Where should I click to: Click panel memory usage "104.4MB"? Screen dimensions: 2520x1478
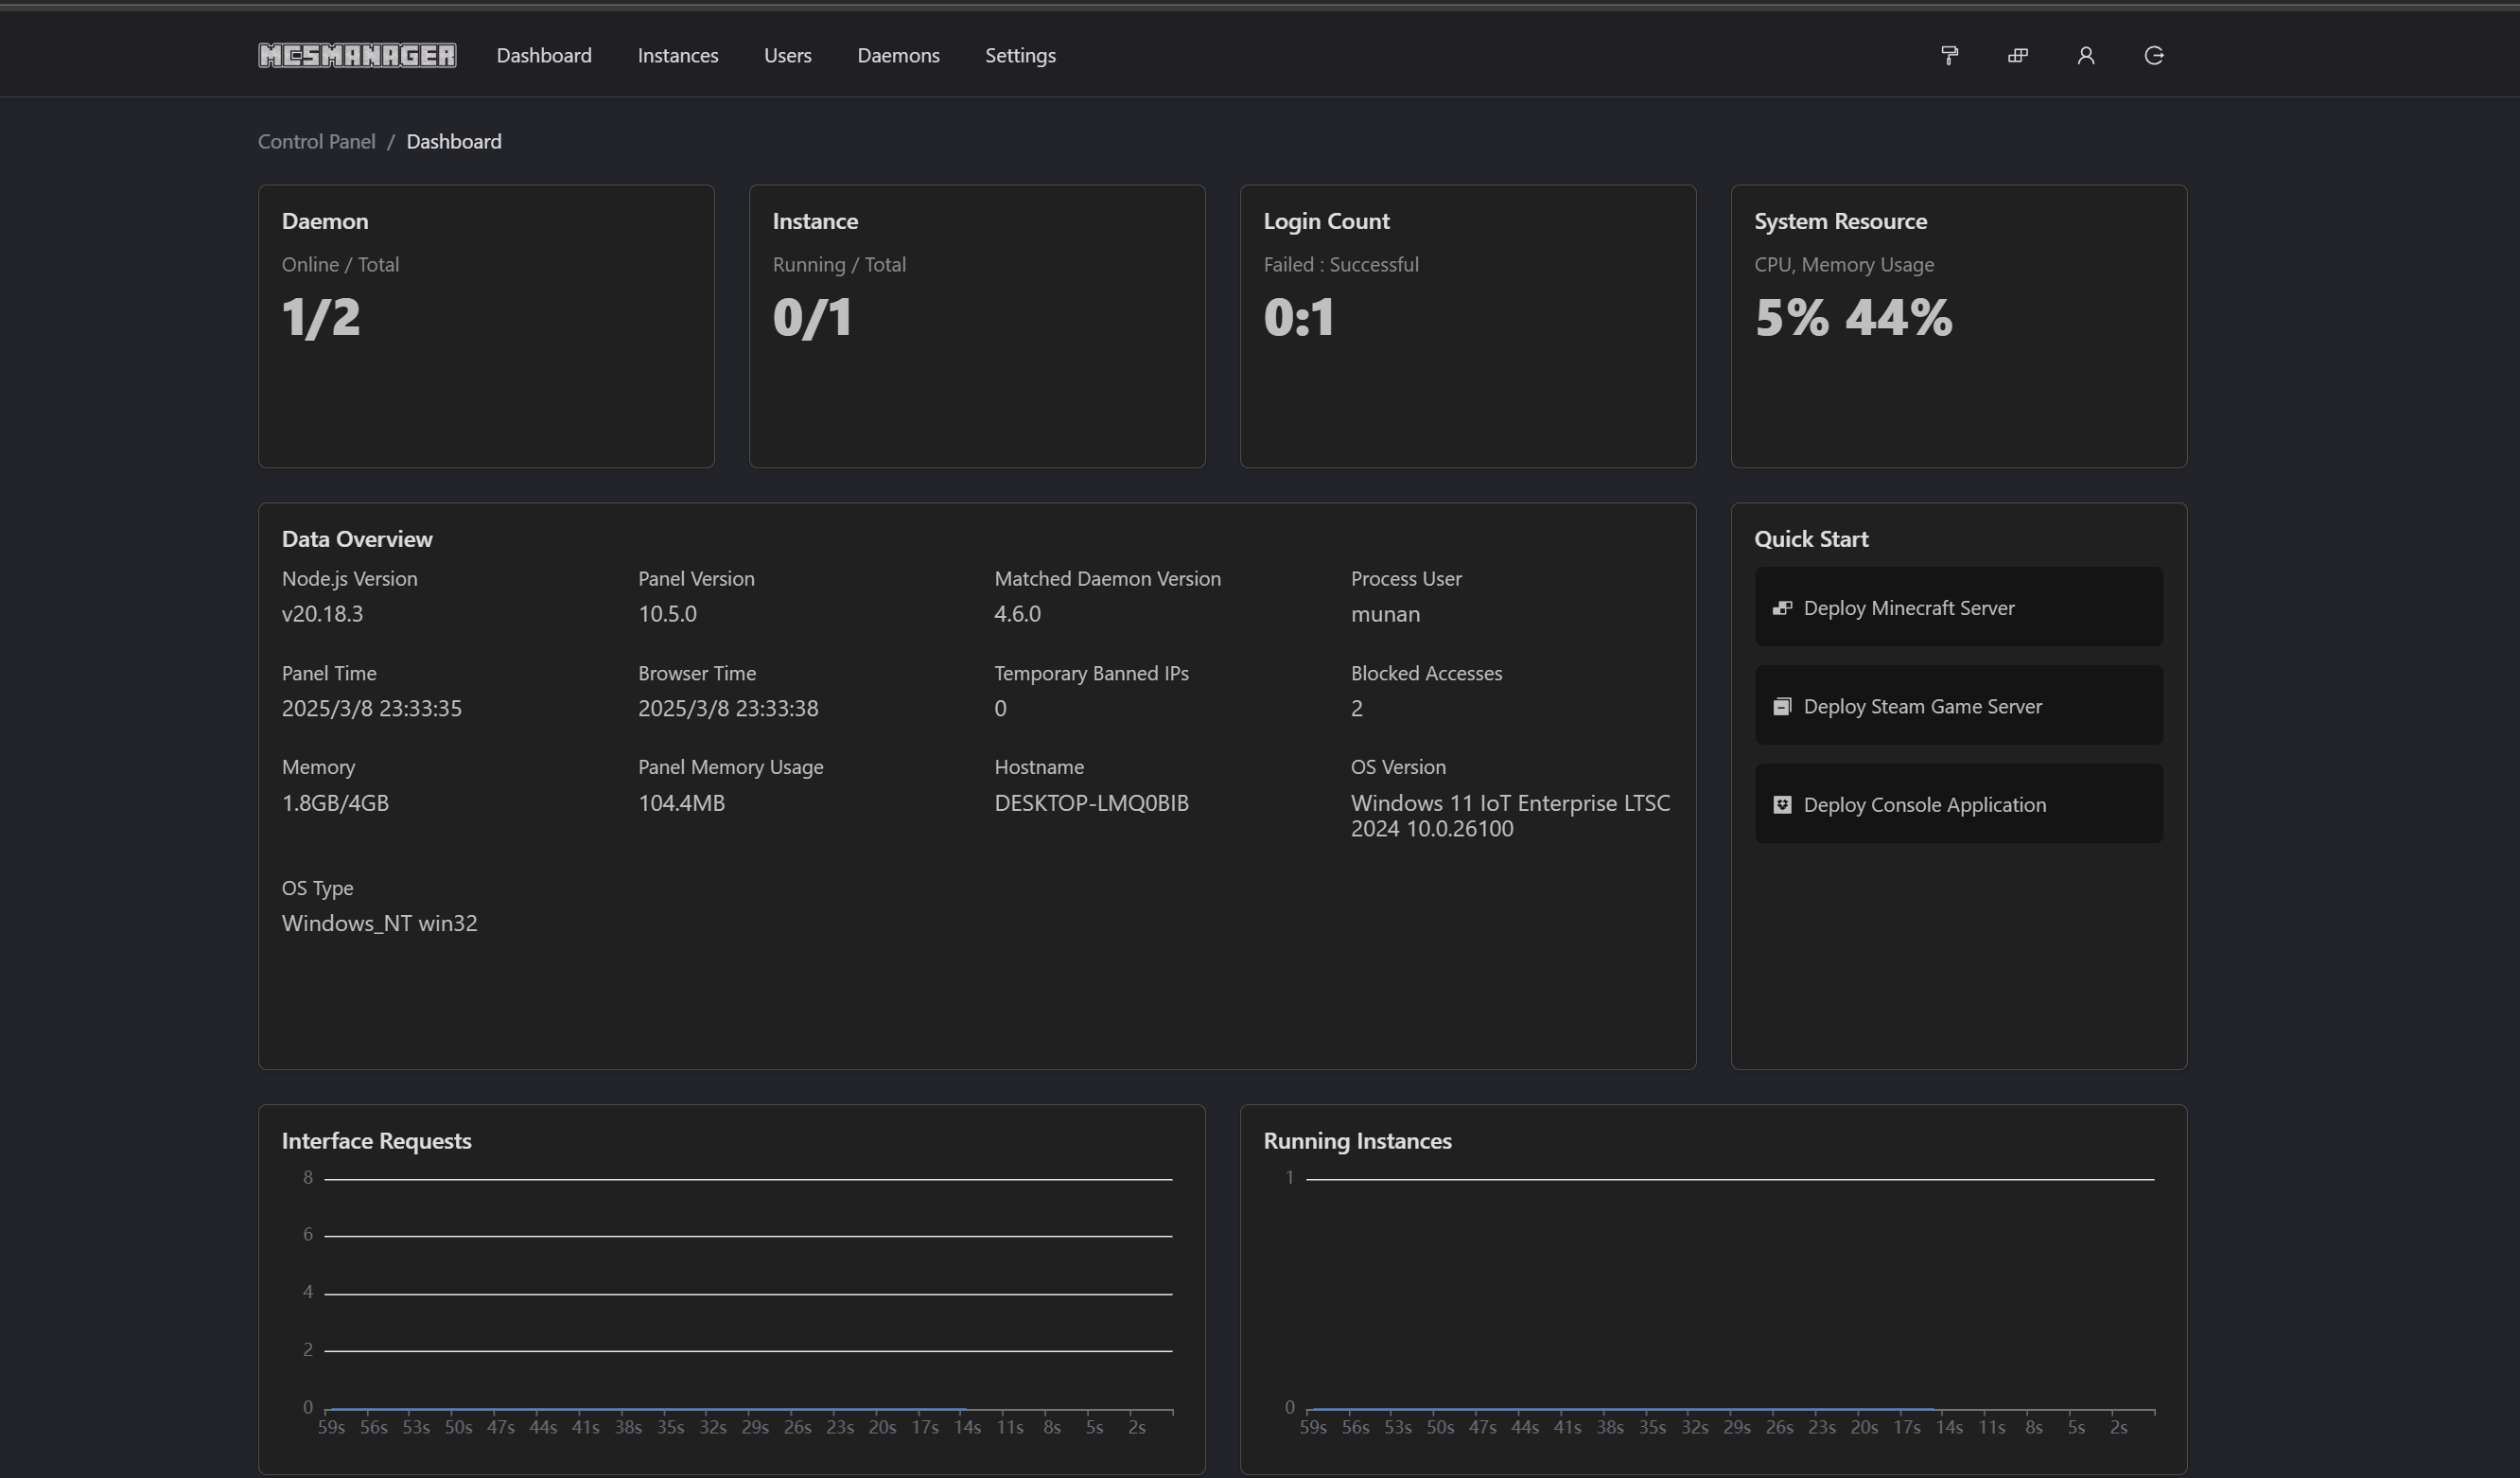pyautogui.click(x=681, y=802)
